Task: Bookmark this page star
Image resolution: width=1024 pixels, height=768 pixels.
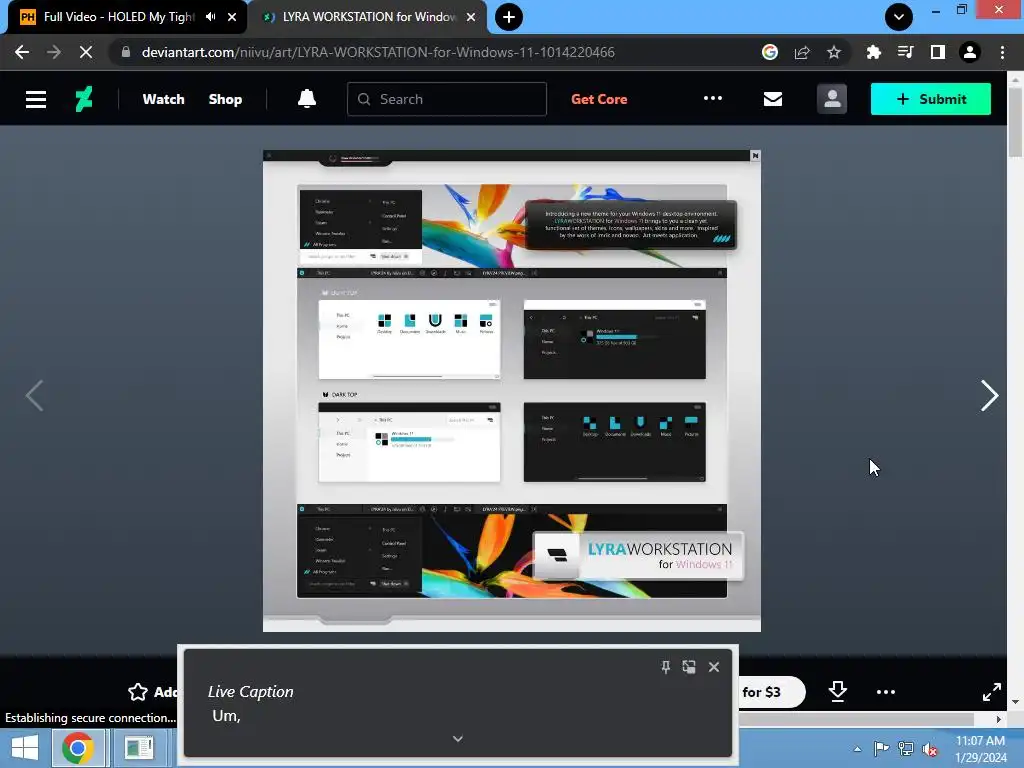Action: (834, 52)
